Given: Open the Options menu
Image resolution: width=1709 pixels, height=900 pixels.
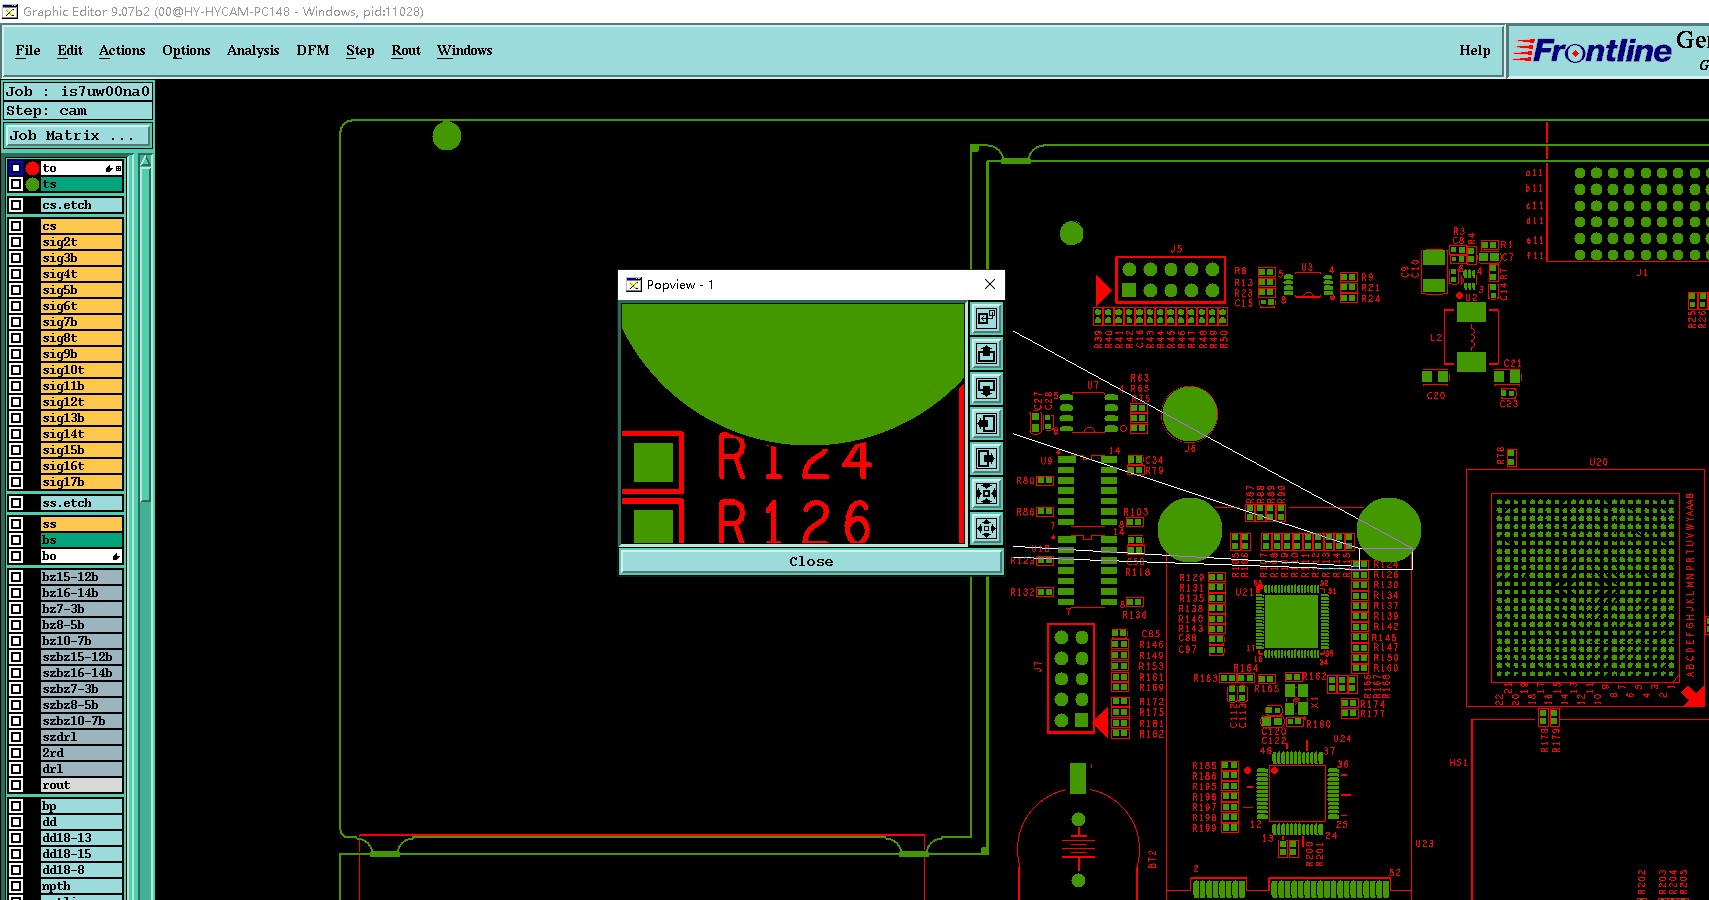Looking at the screenshot, I should click(186, 50).
